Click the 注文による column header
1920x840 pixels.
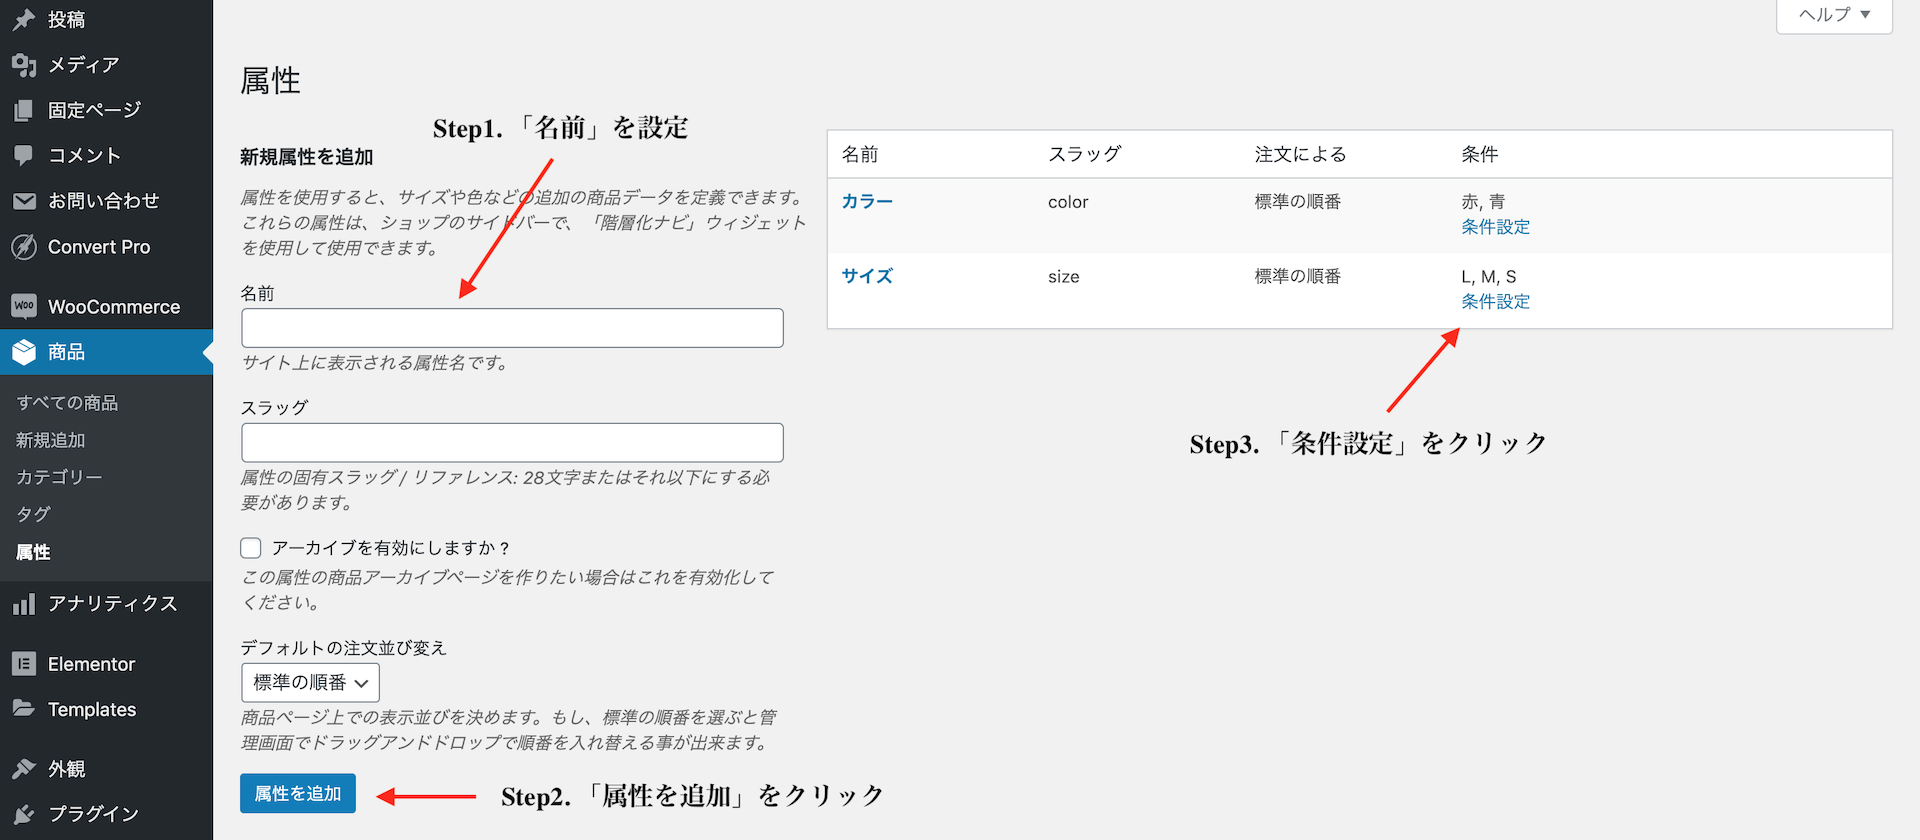click(1301, 154)
